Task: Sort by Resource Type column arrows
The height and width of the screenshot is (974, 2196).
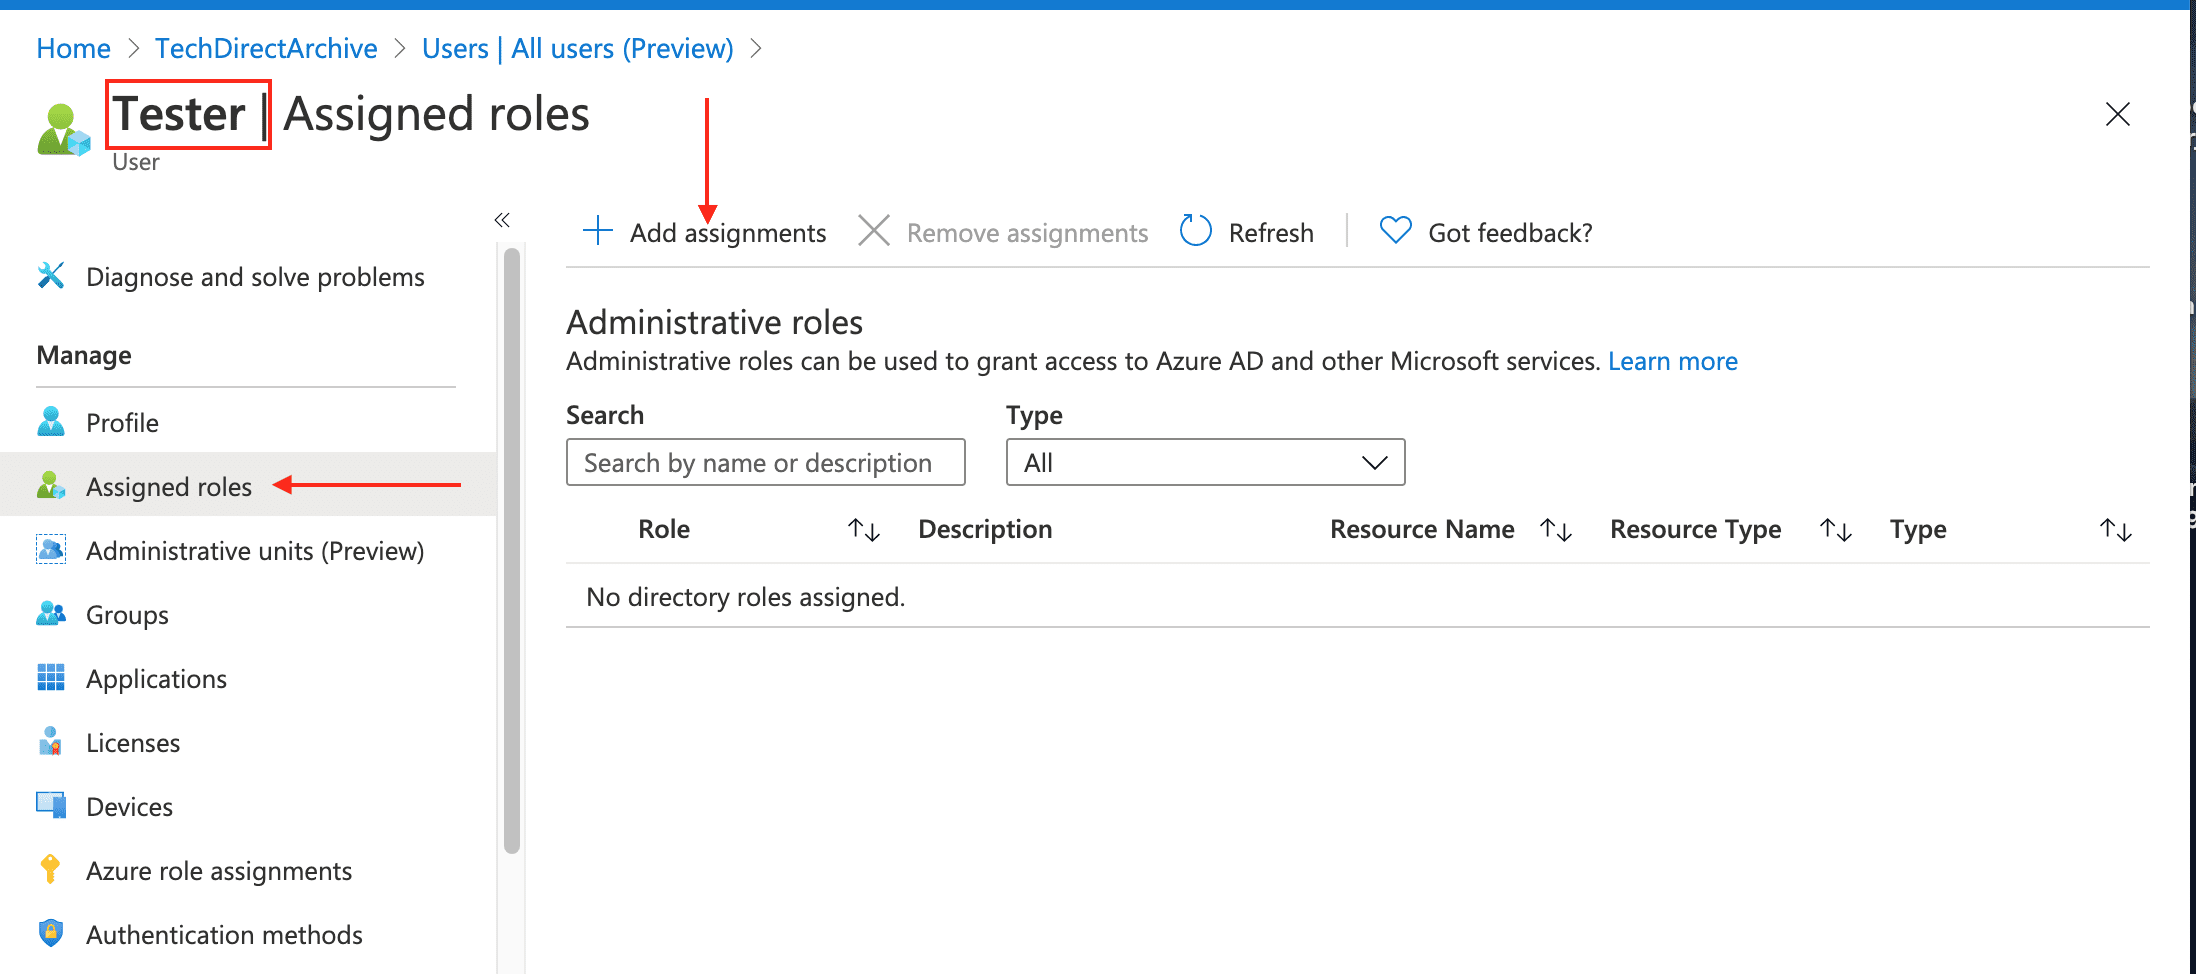Action: pos(1836,530)
